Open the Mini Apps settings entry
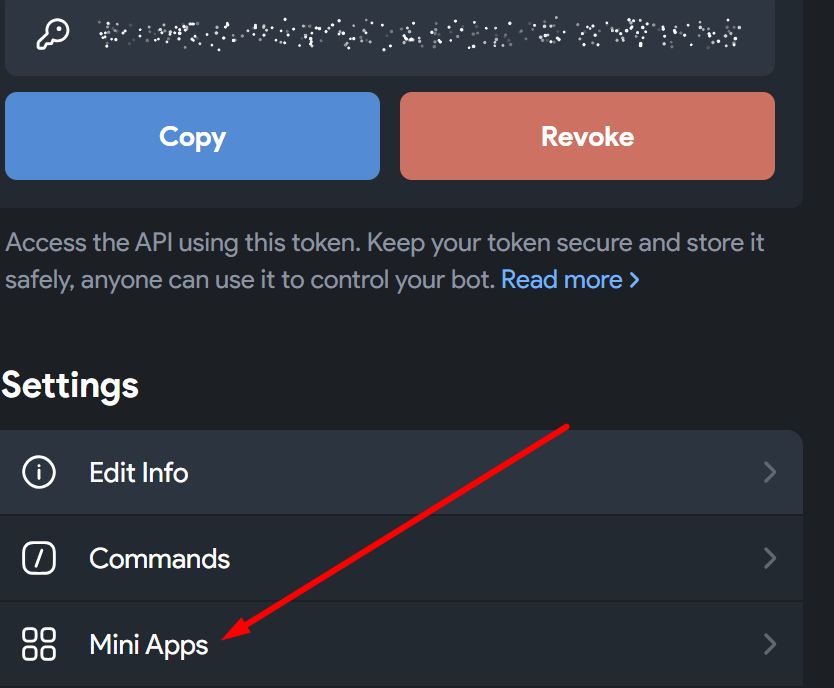The width and height of the screenshot is (834, 688). click(x=149, y=644)
